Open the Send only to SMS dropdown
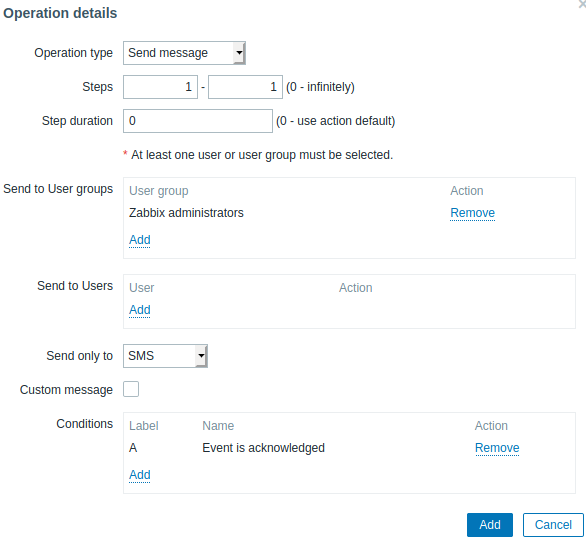 tap(165, 356)
